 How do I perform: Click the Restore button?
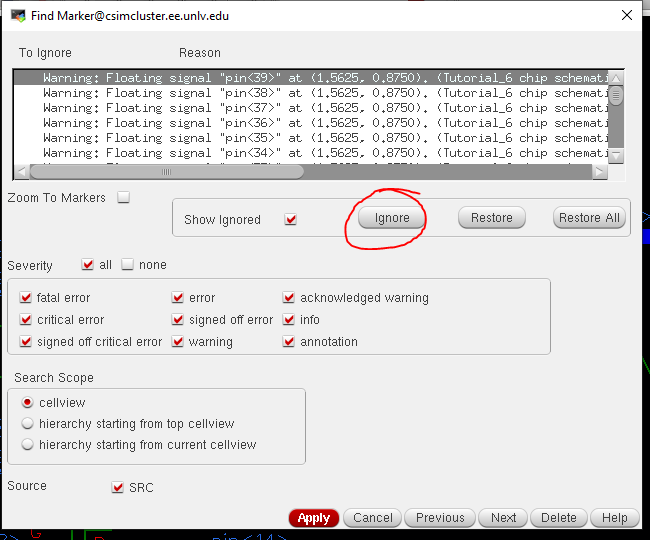click(x=492, y=218)
